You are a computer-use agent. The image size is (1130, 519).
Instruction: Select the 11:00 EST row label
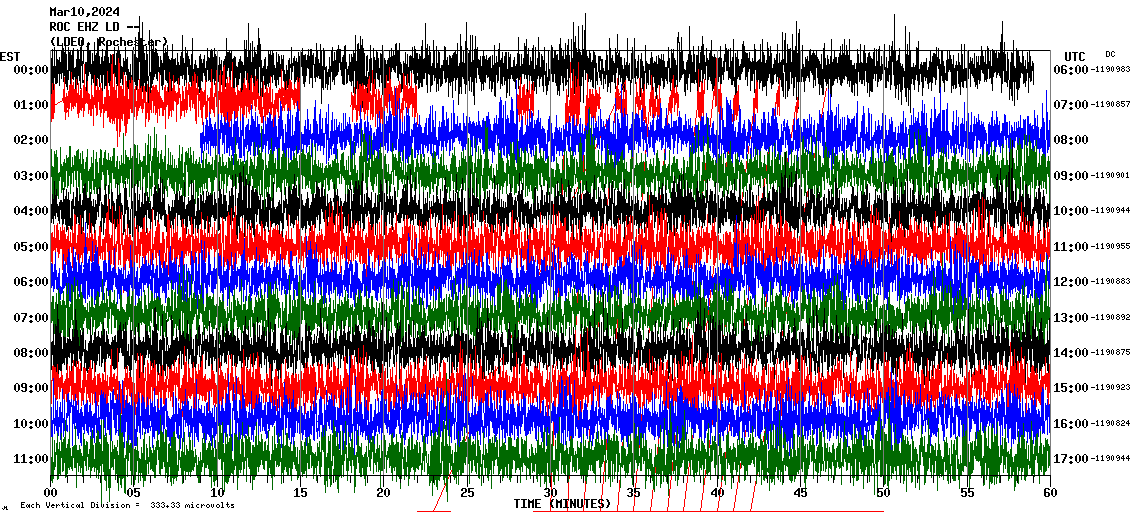[x=32, y=458]
